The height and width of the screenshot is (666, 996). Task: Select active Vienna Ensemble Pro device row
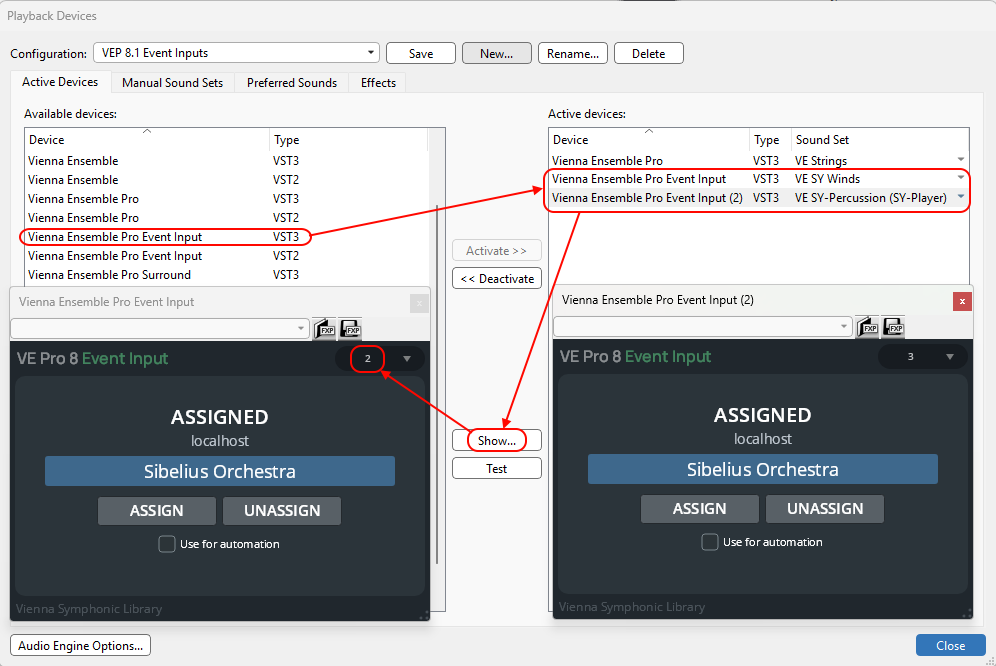pos(758,161)
